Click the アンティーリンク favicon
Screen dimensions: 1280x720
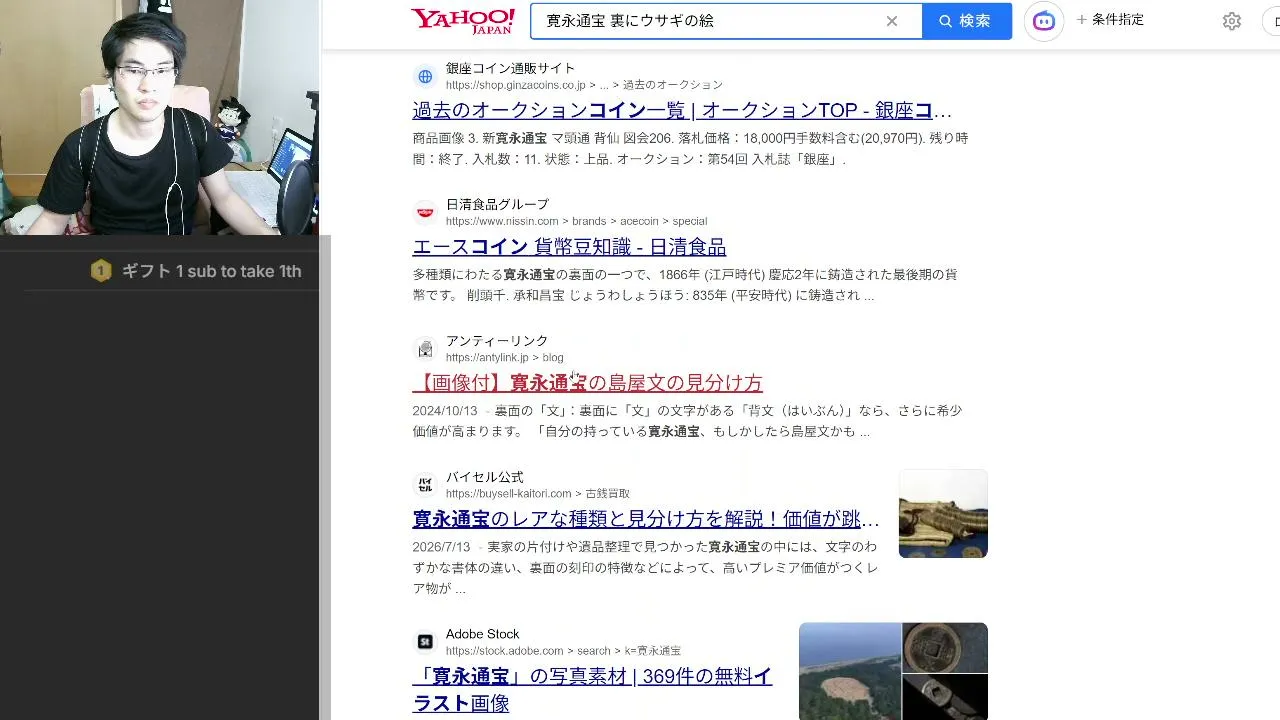coord(425,349)
